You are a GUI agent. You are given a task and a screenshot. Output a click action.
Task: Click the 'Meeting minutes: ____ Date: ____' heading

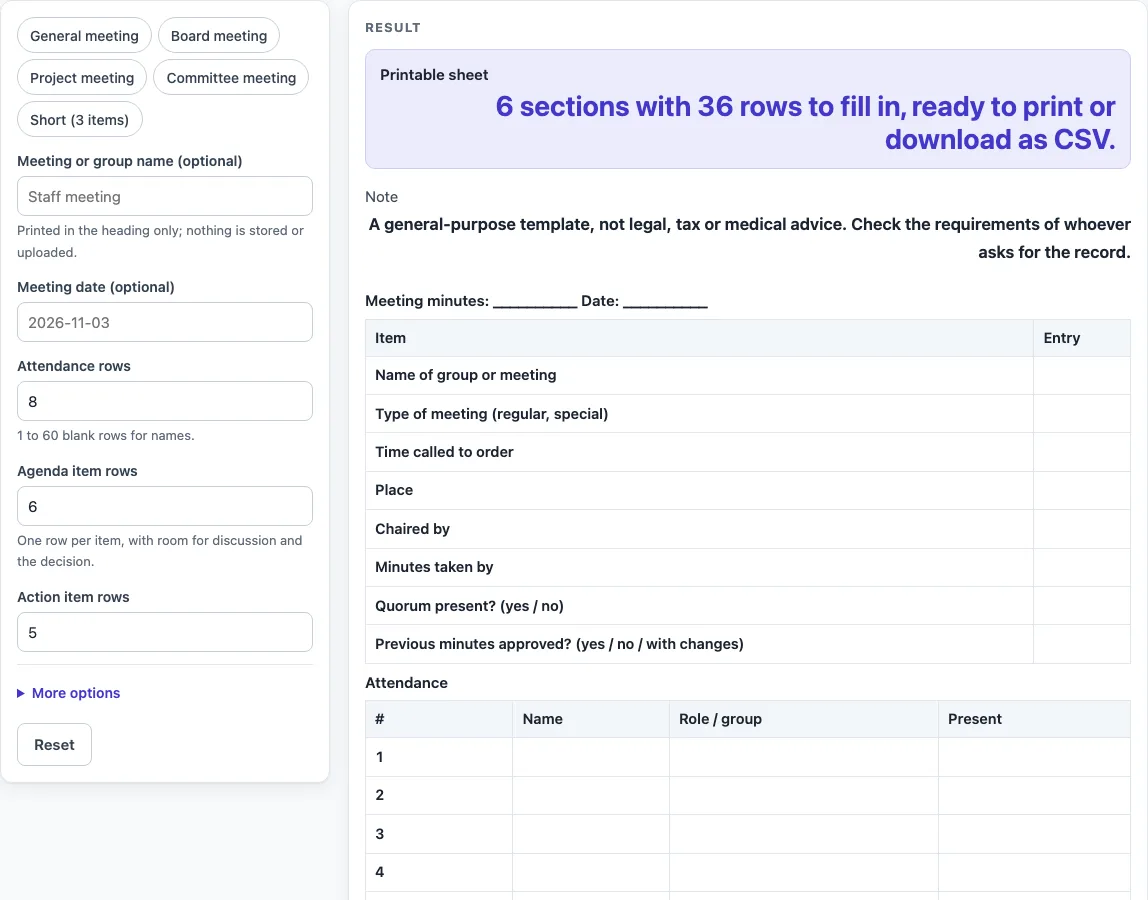(536, 301)
